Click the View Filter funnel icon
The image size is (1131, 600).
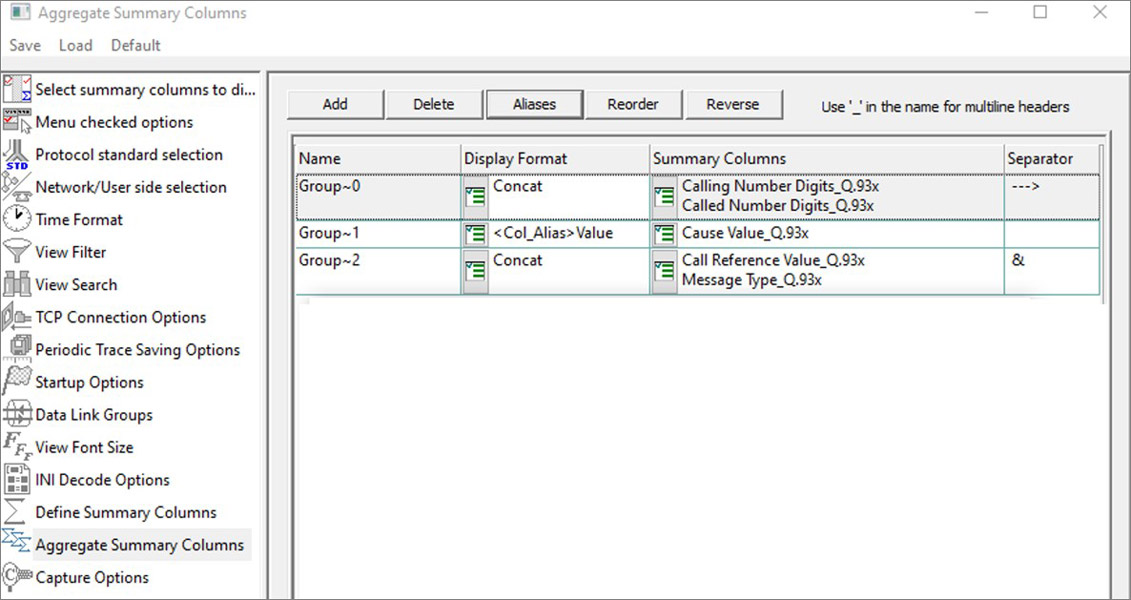point(17,252)
